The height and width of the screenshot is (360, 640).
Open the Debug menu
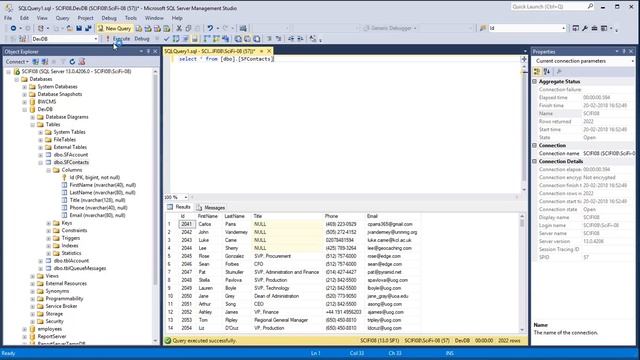click(x=109, y=18)
